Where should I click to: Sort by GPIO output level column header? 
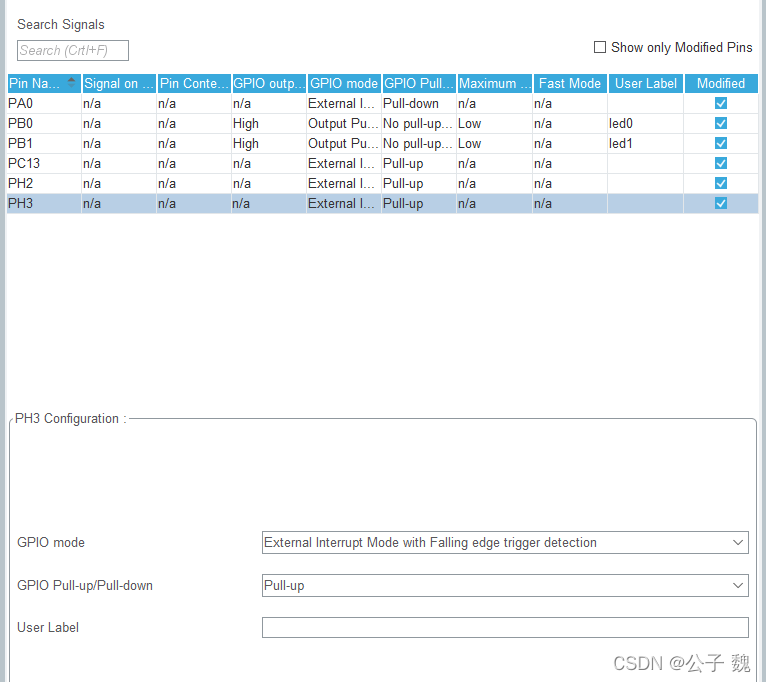pyautogui.click(x=269, y=84)
